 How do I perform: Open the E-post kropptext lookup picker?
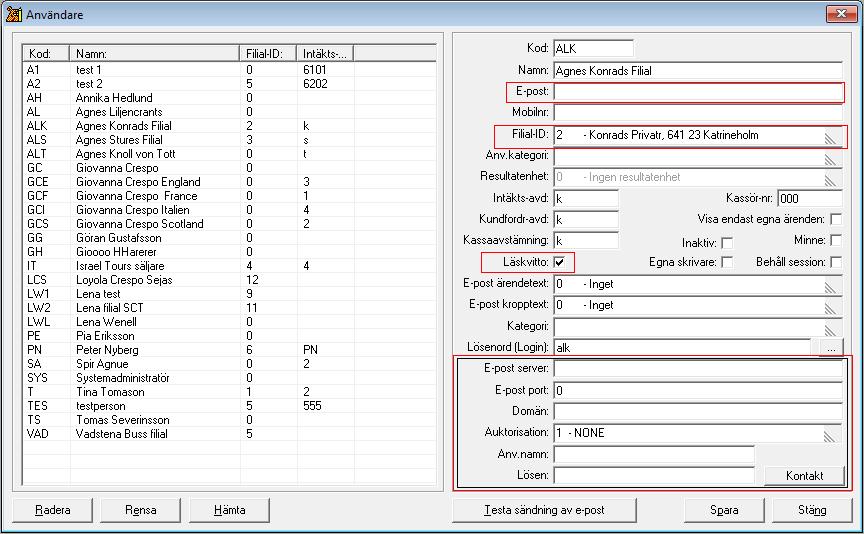830,308
